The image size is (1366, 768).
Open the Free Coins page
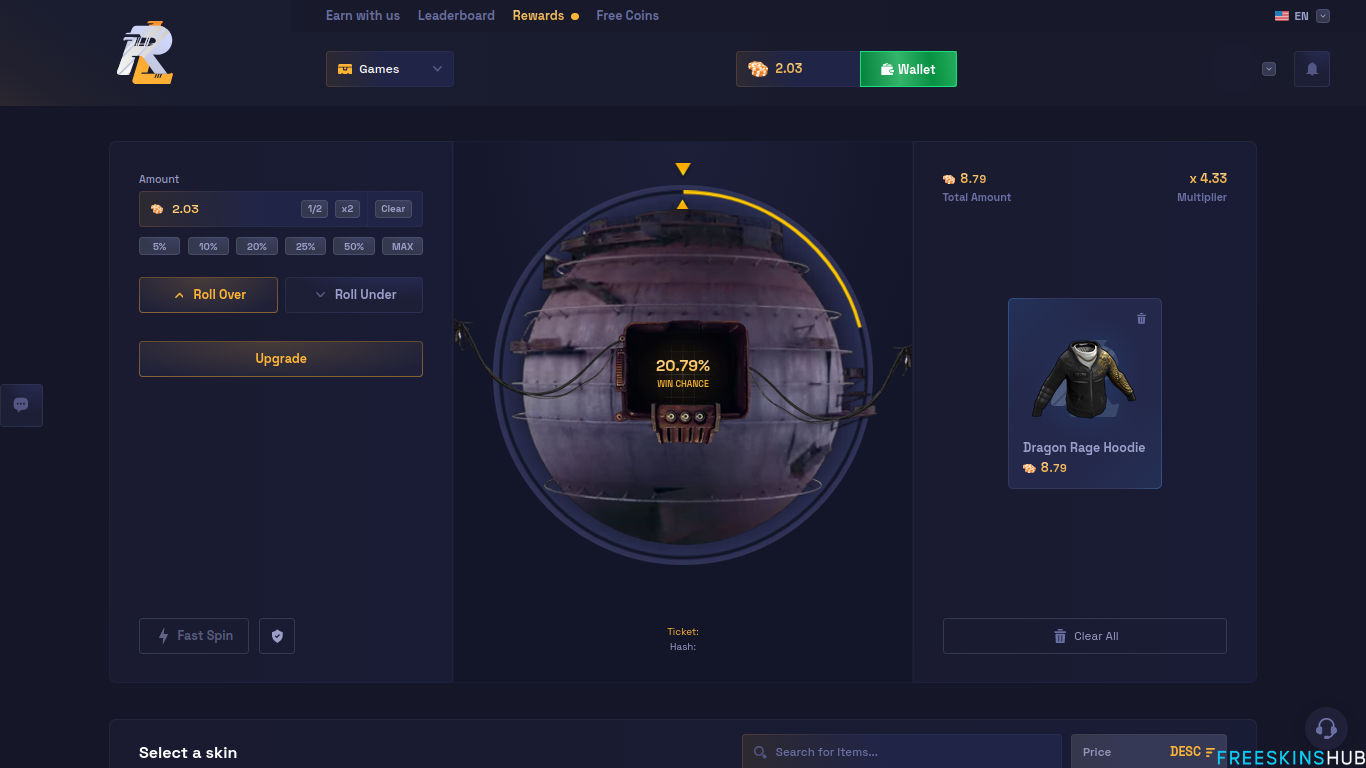click(x=627, y=16)
